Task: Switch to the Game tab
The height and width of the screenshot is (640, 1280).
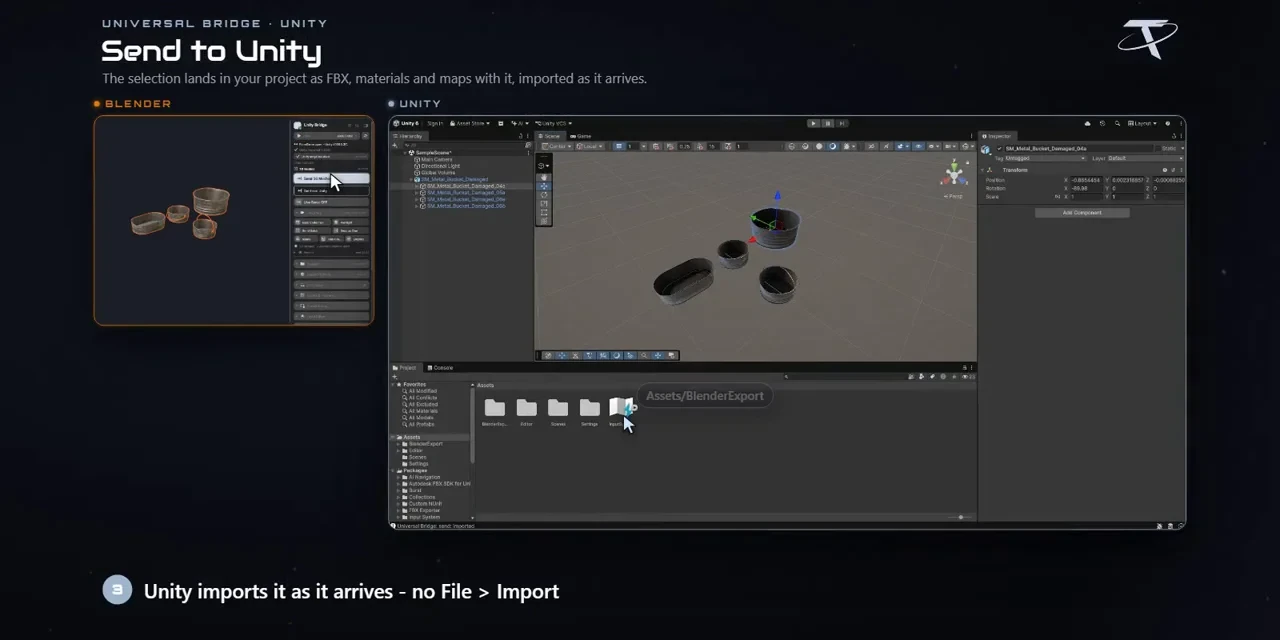Action: [x=581, y=136]
